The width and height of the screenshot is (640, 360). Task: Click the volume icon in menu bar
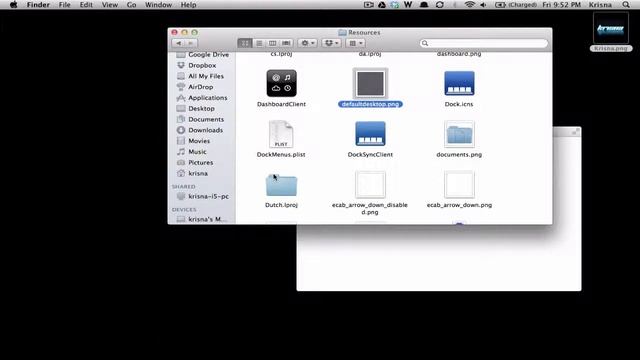(x=483, y=5)
